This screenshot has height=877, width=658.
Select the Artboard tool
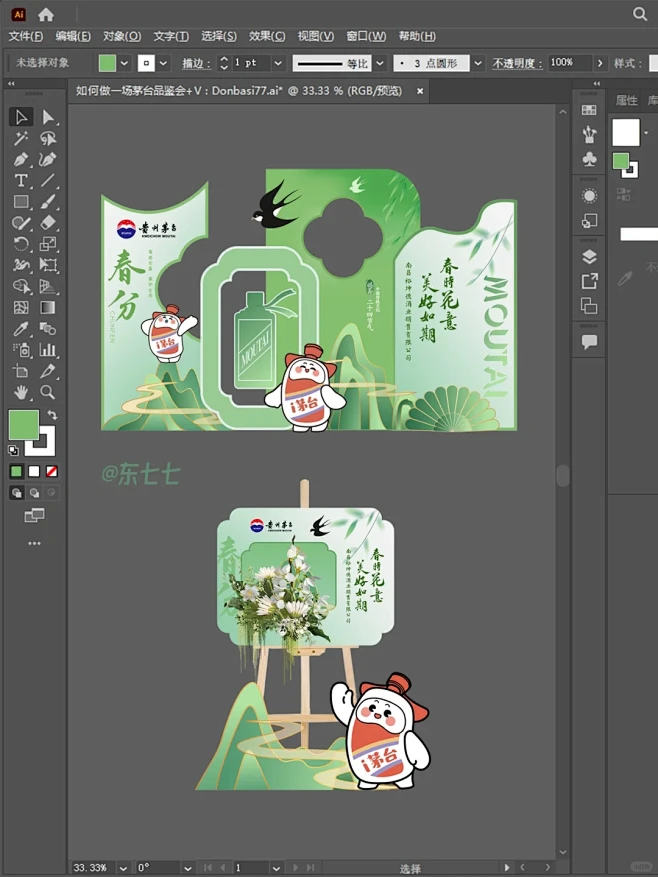(21, 371)
